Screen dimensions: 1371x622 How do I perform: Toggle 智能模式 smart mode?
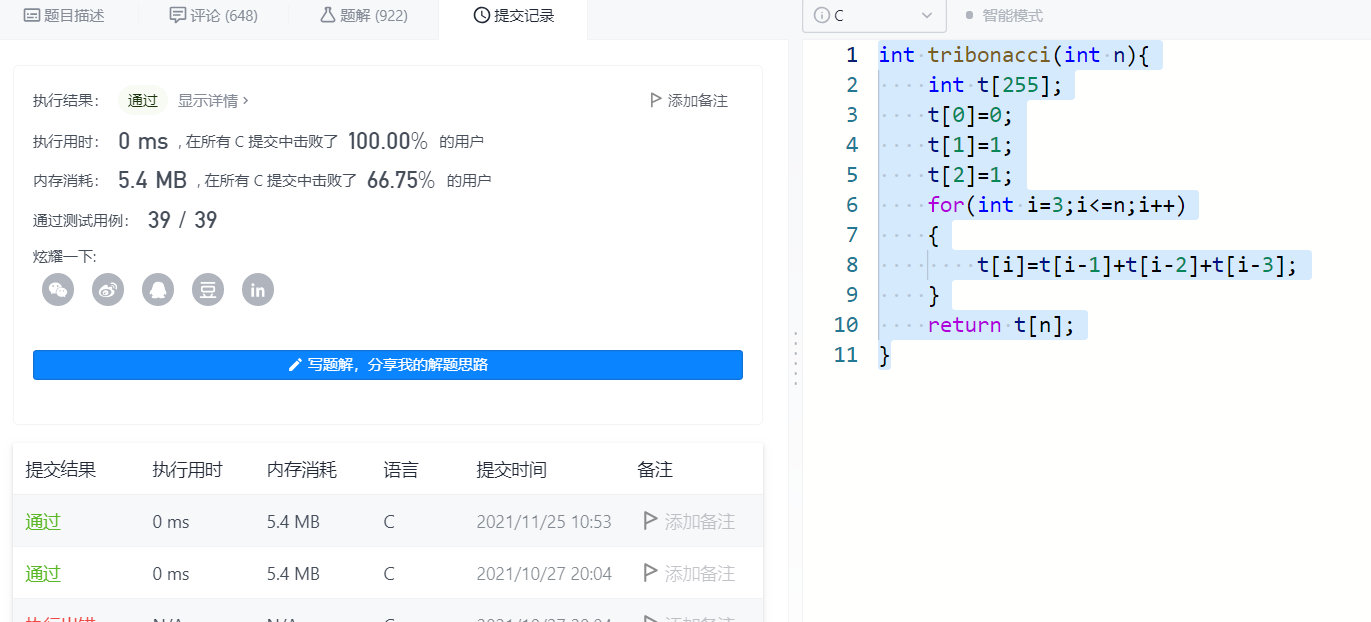[x=1004, y=15]
